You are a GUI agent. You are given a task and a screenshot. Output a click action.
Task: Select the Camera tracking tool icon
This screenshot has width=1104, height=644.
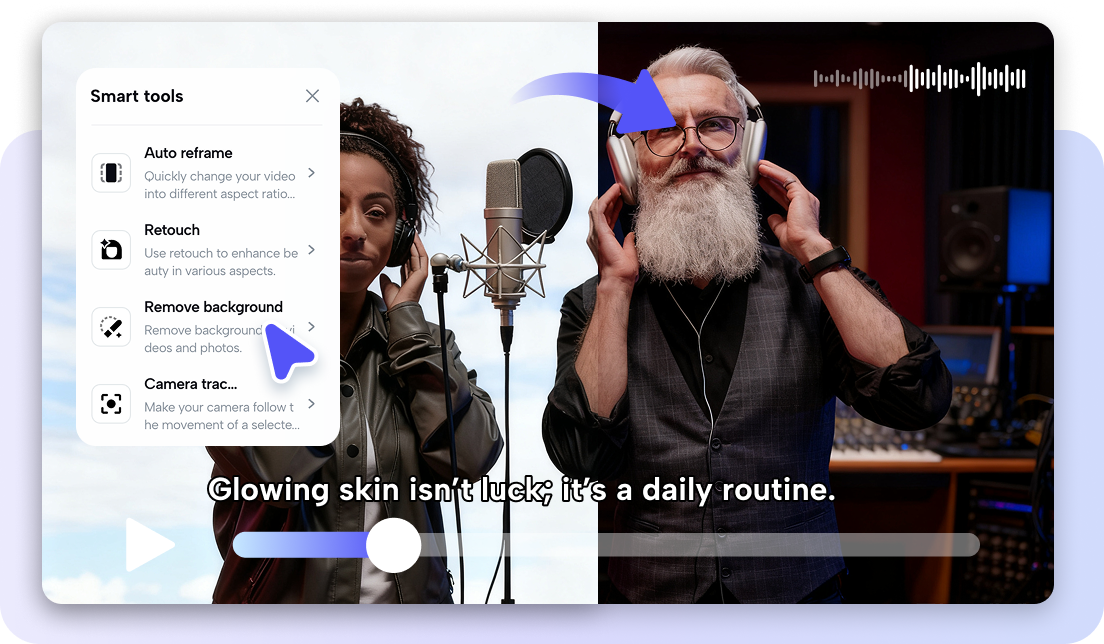point(110,403)
